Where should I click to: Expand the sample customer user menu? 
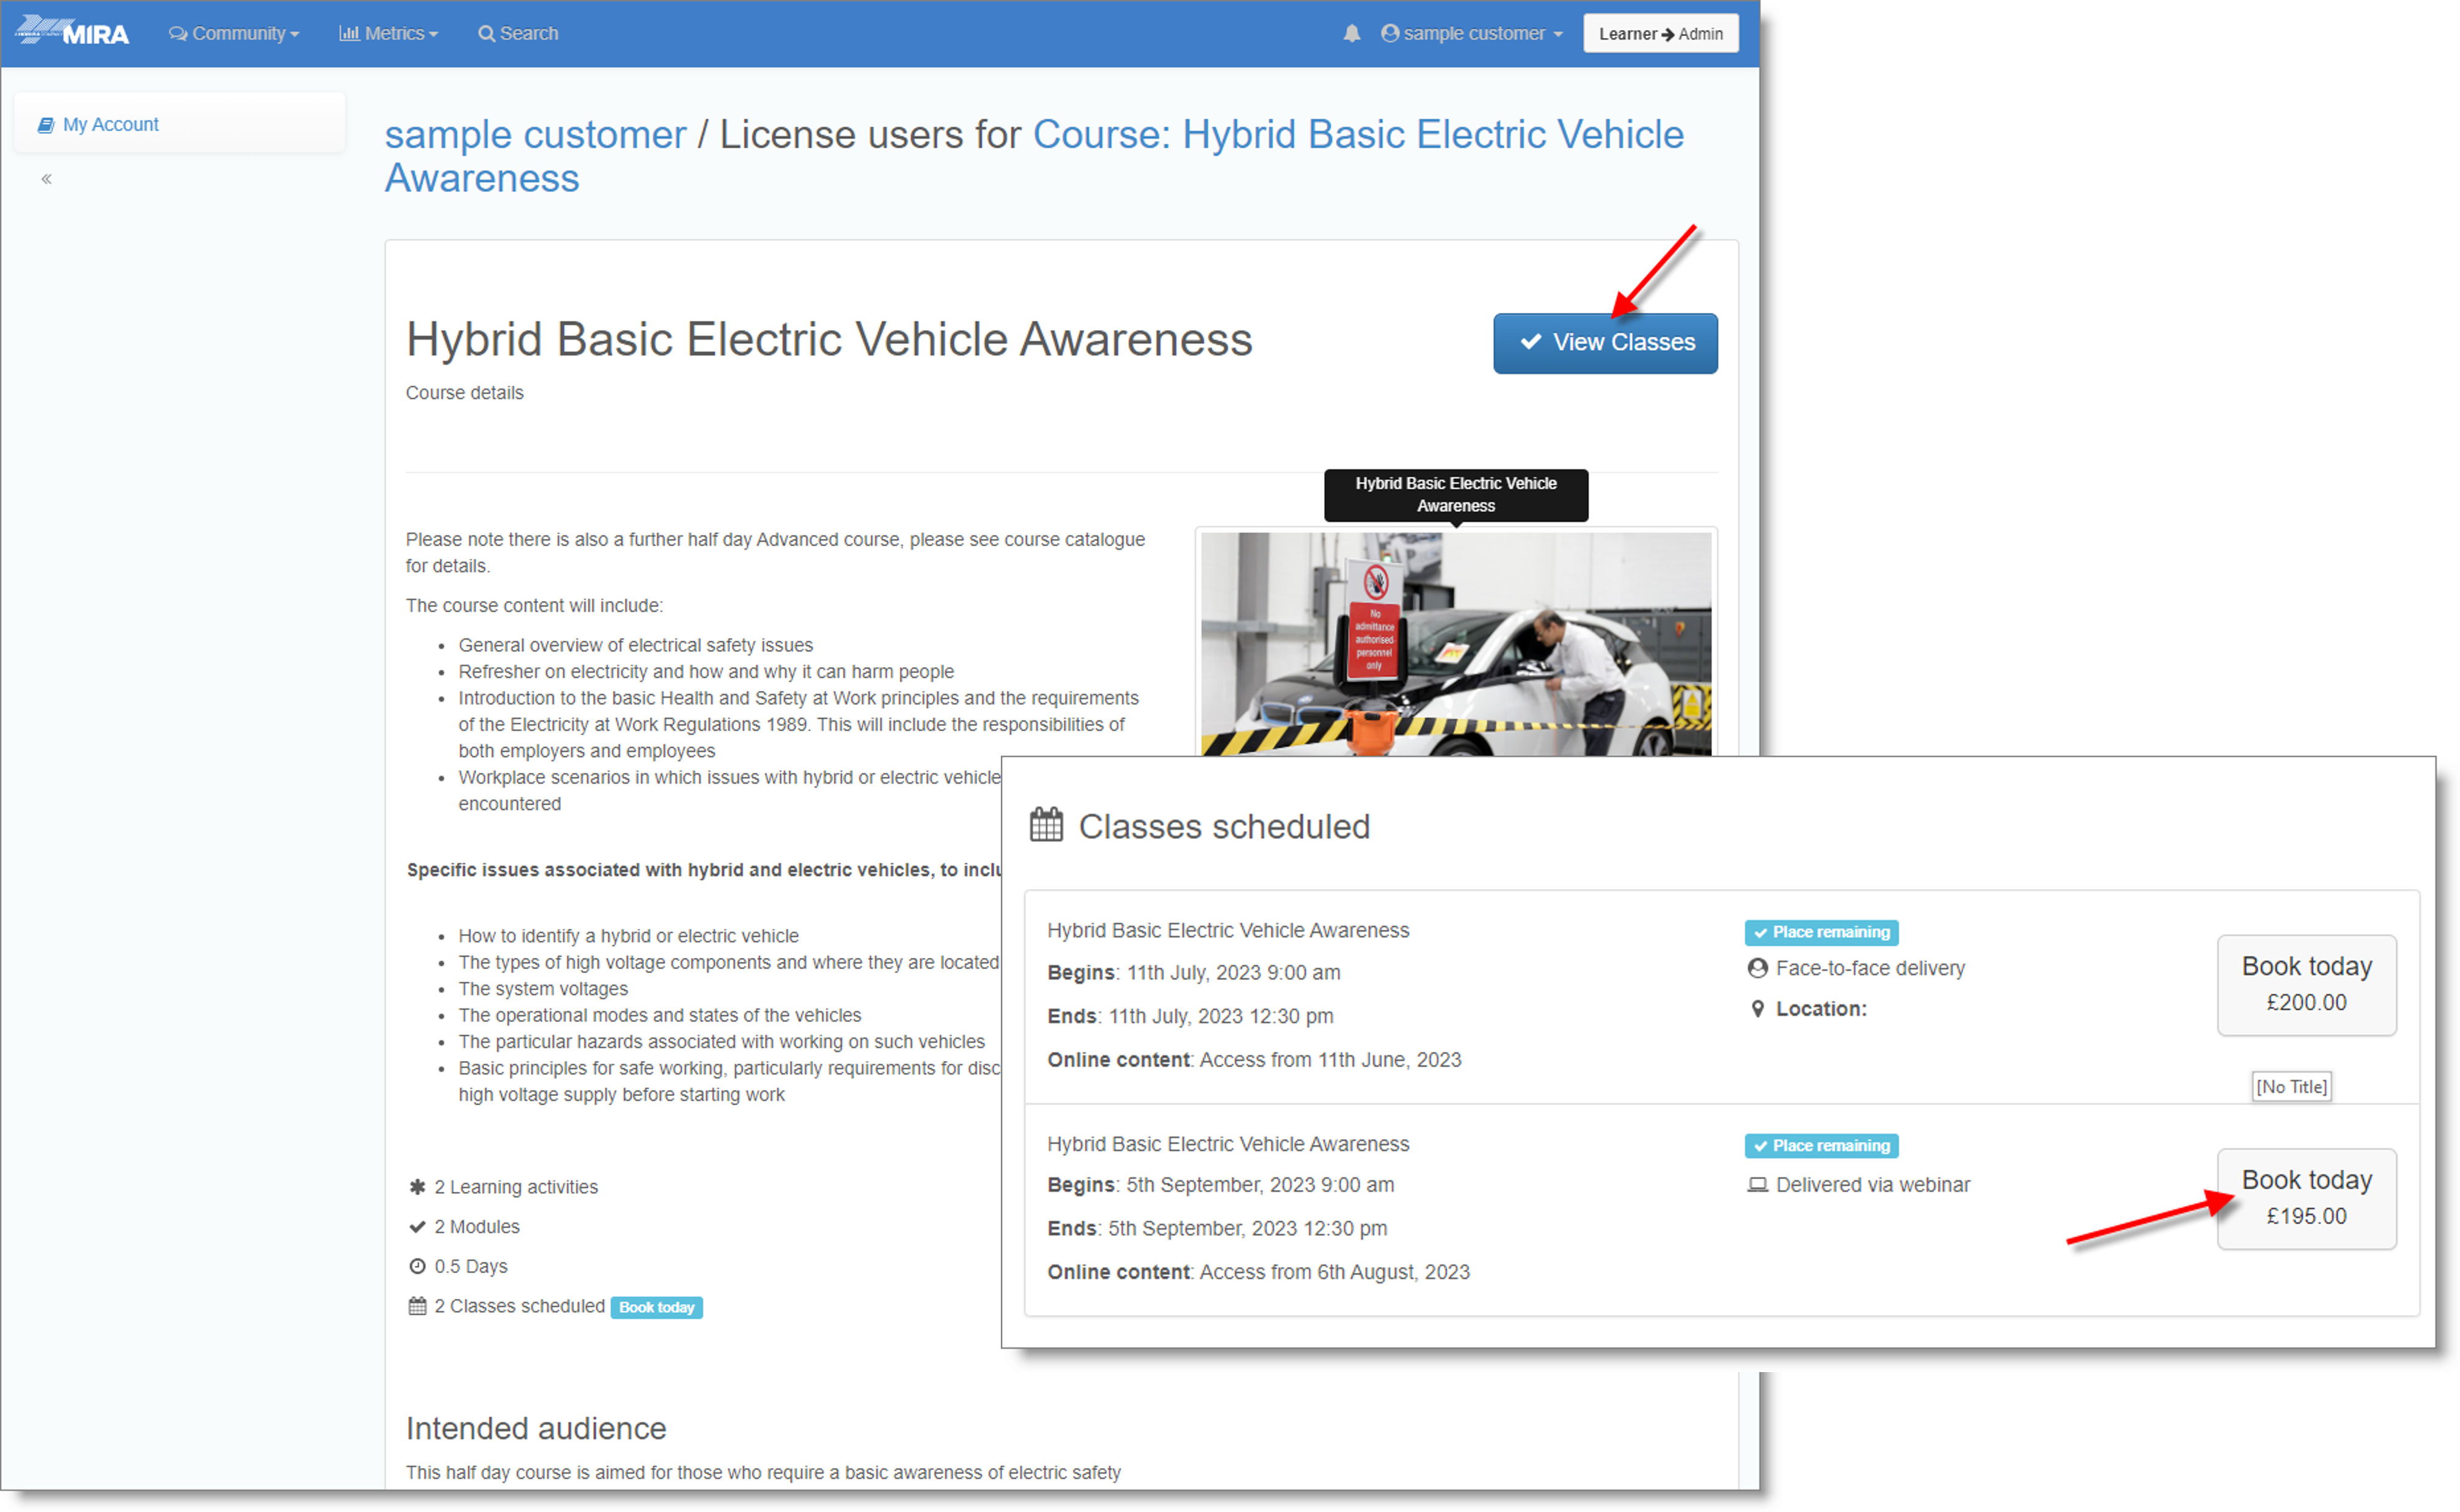point(1472,33)
